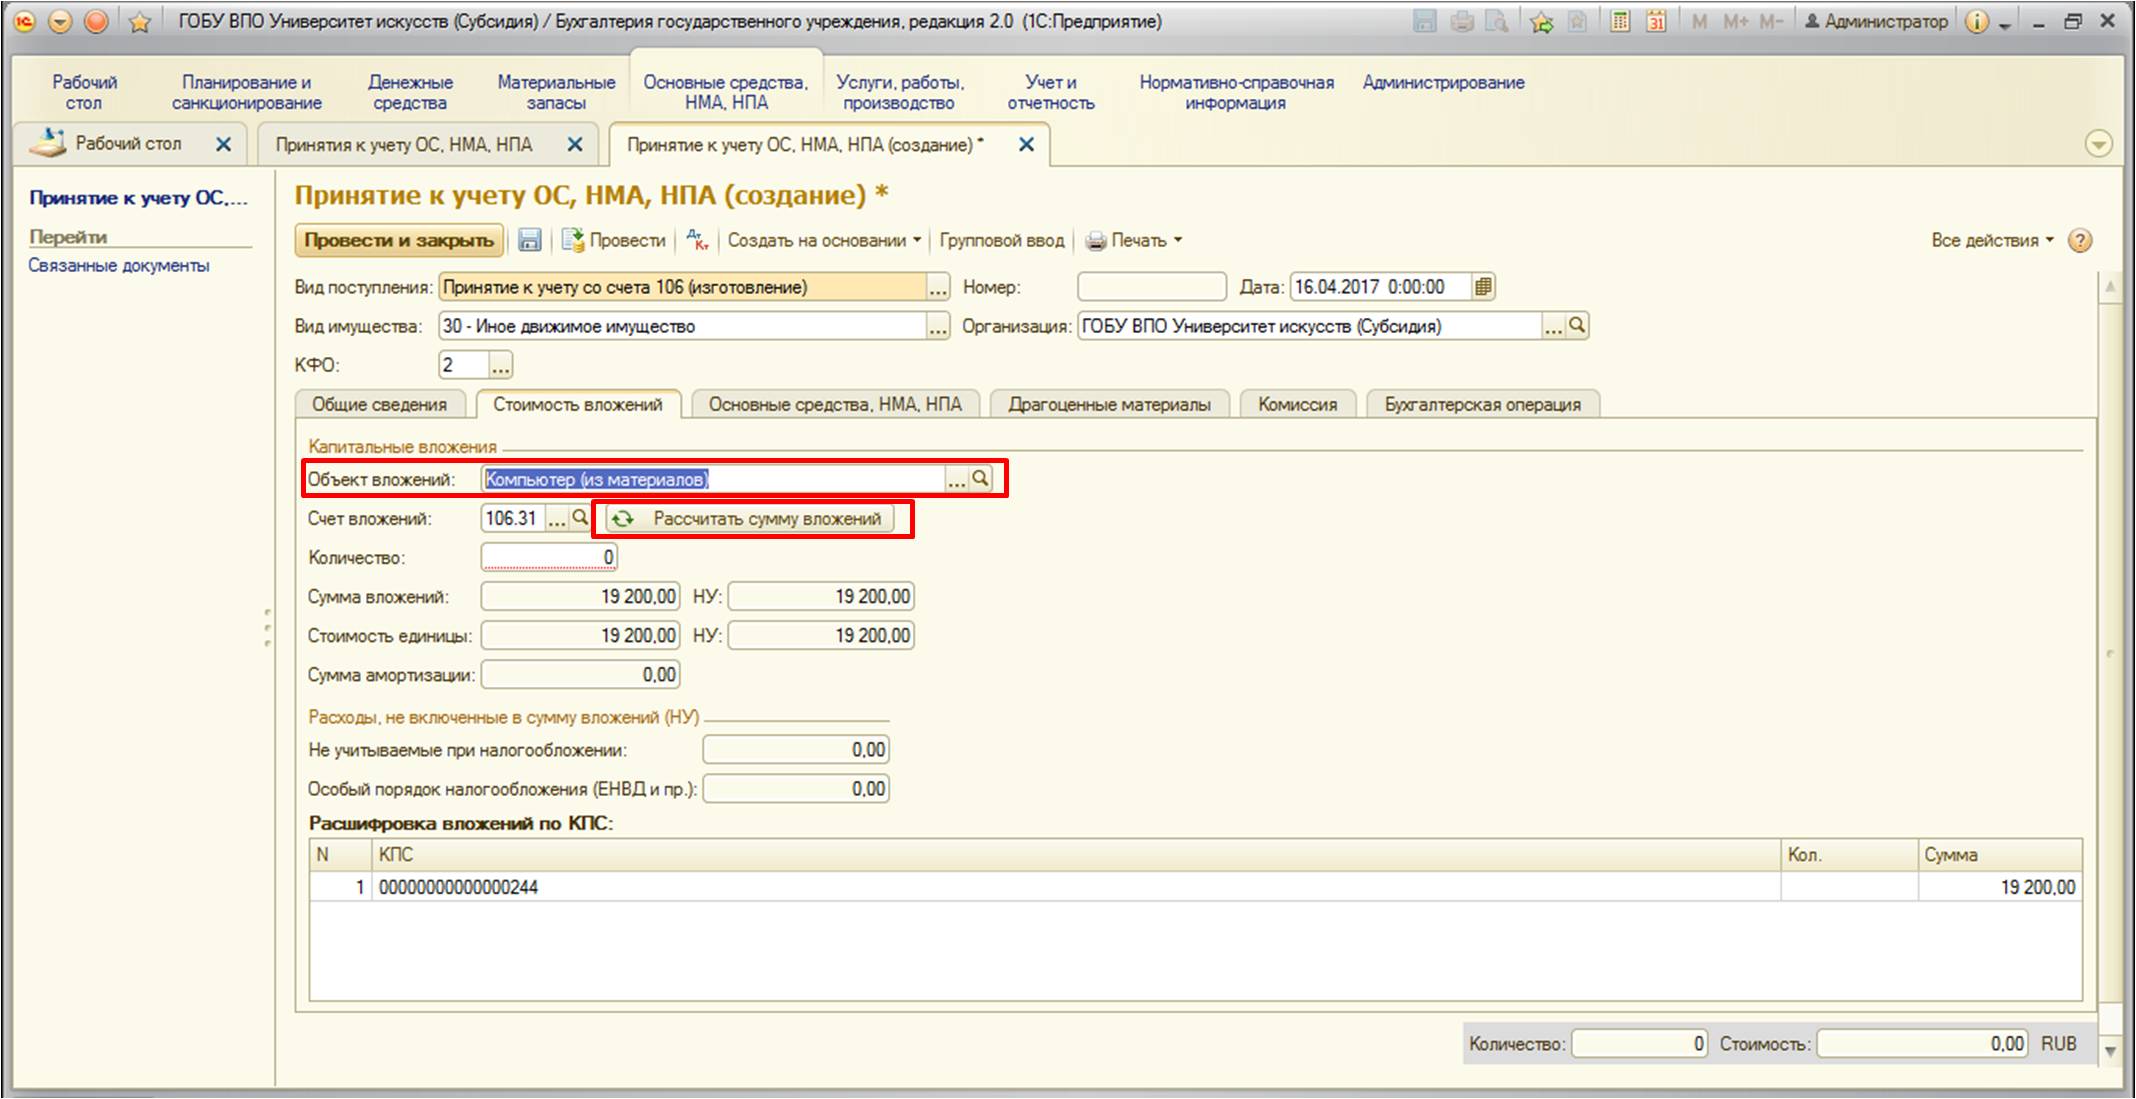Screen dimensions: 2136x1099
Task: Open the Дт/Кт postings icon
Action: point(698,240)
